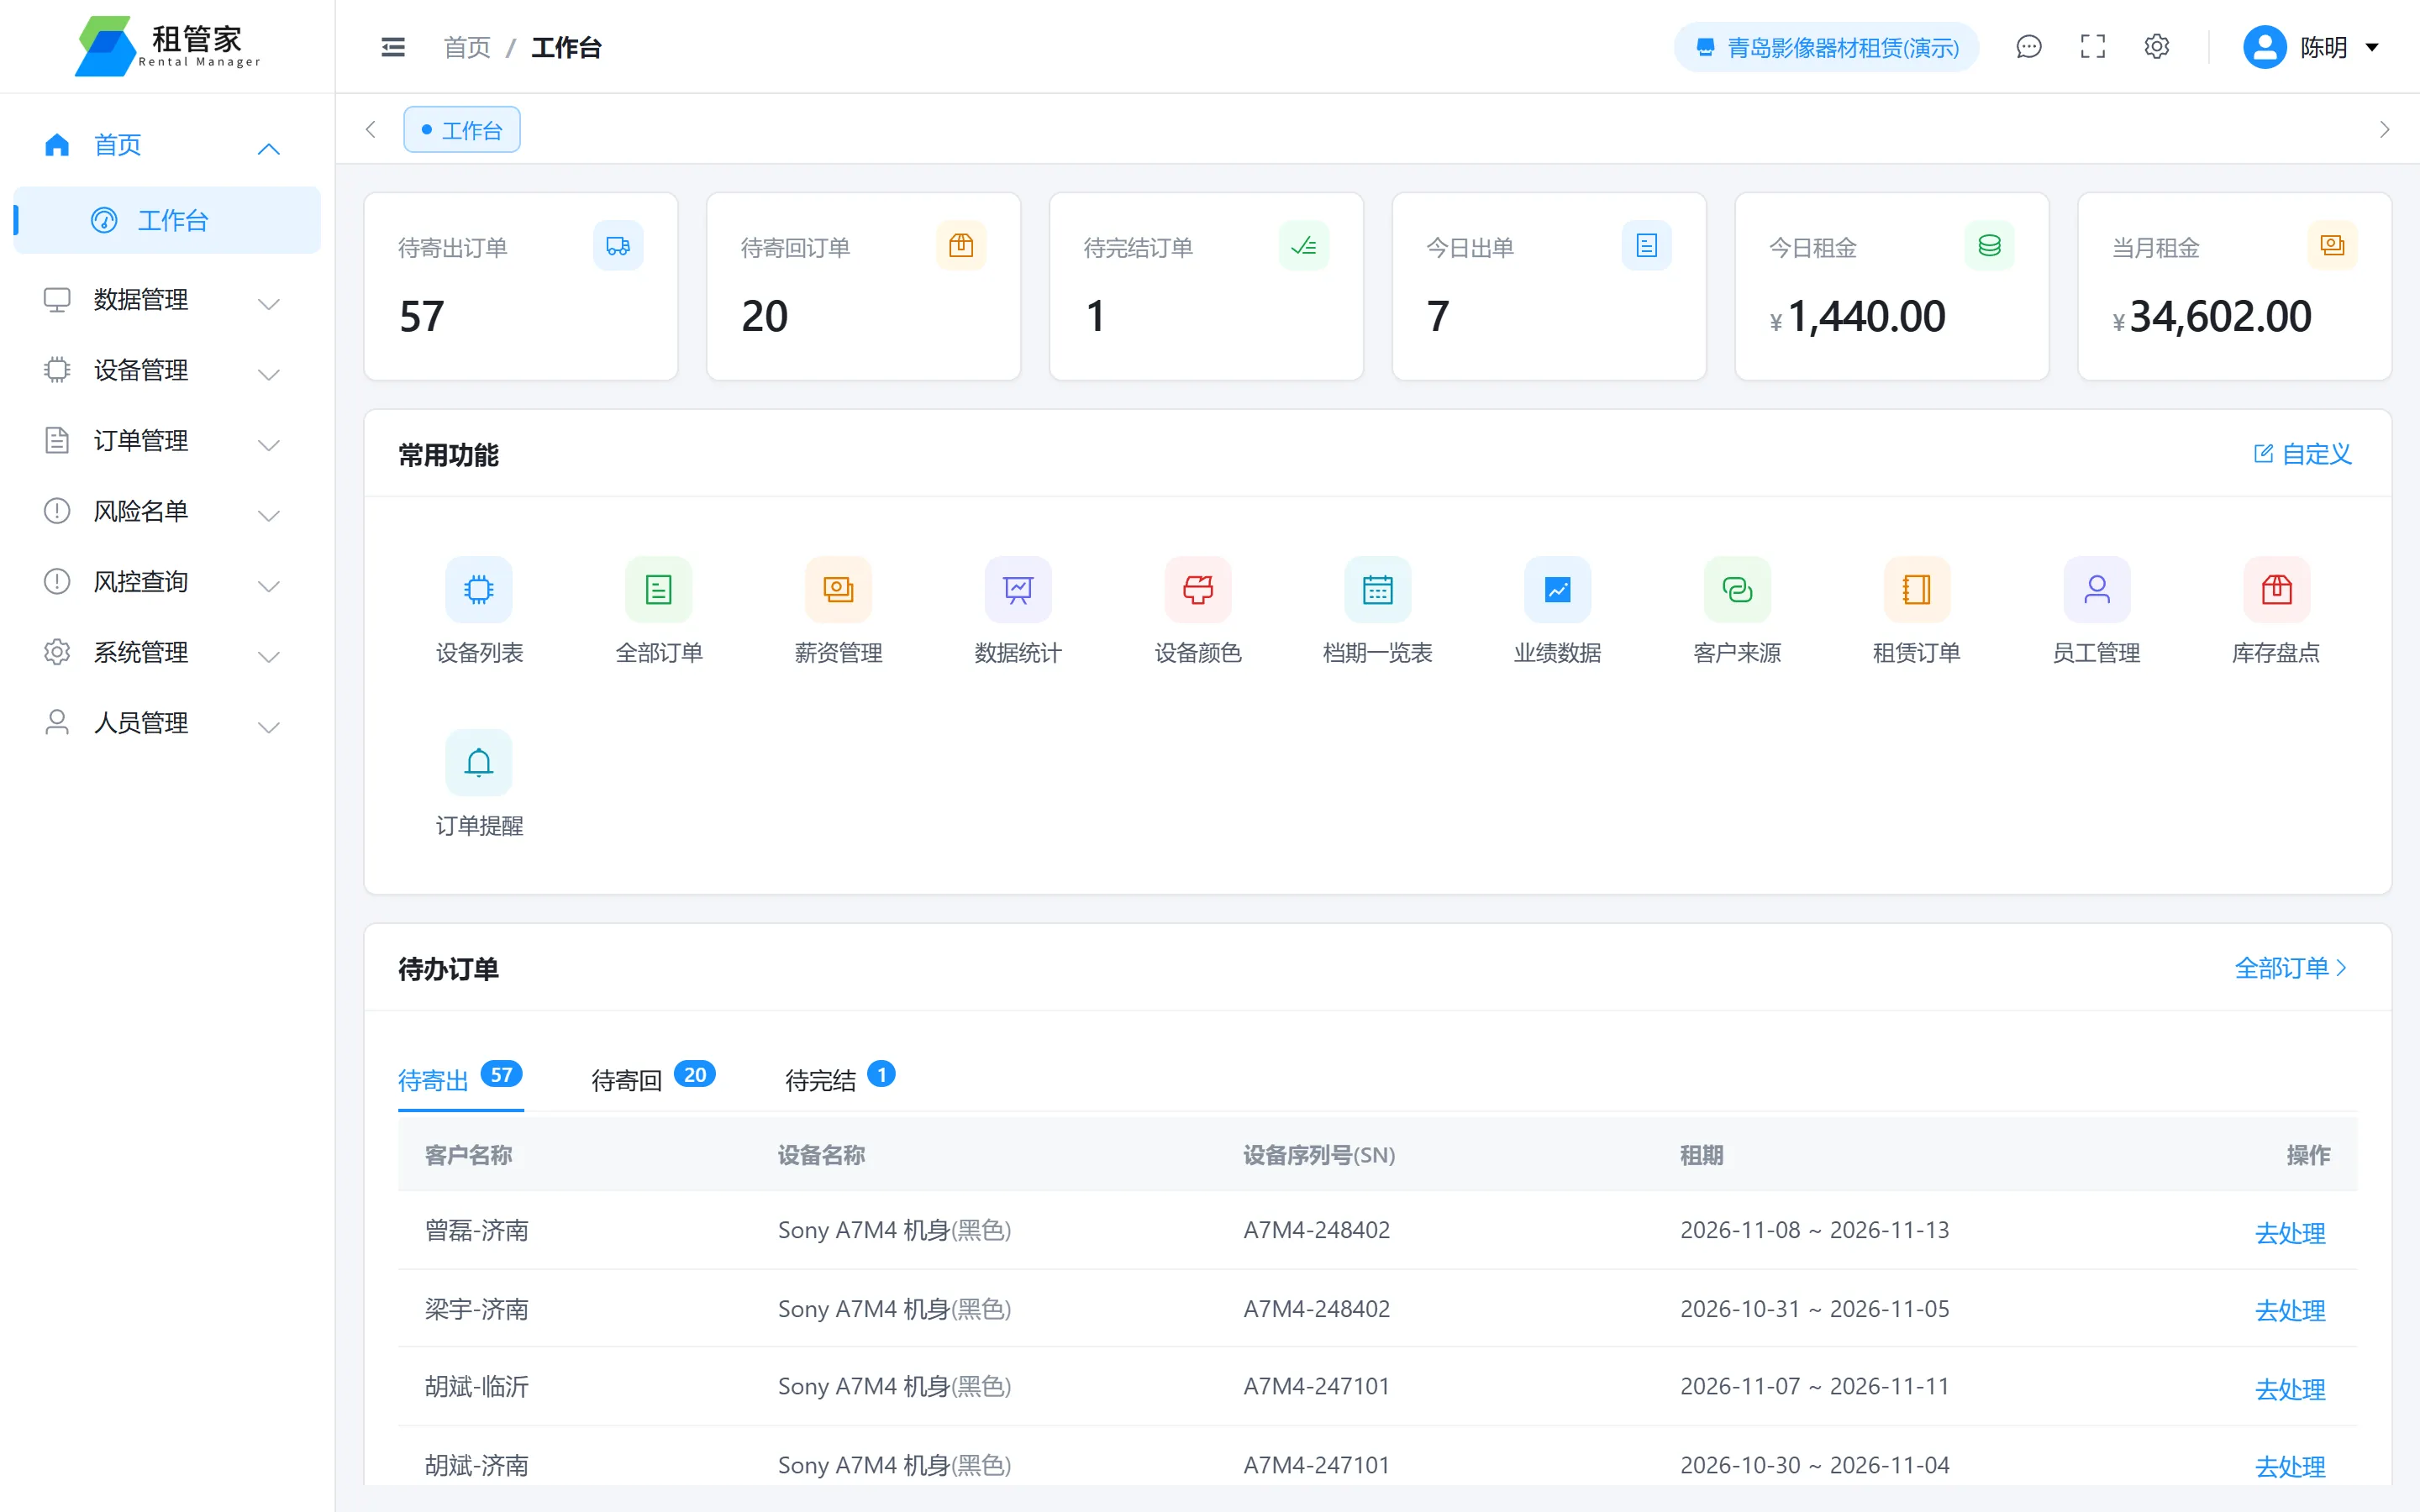Screen dimensions: 2420x1512
Task: Open 订单提醒 bell icon
Action: tap(479, 762)
